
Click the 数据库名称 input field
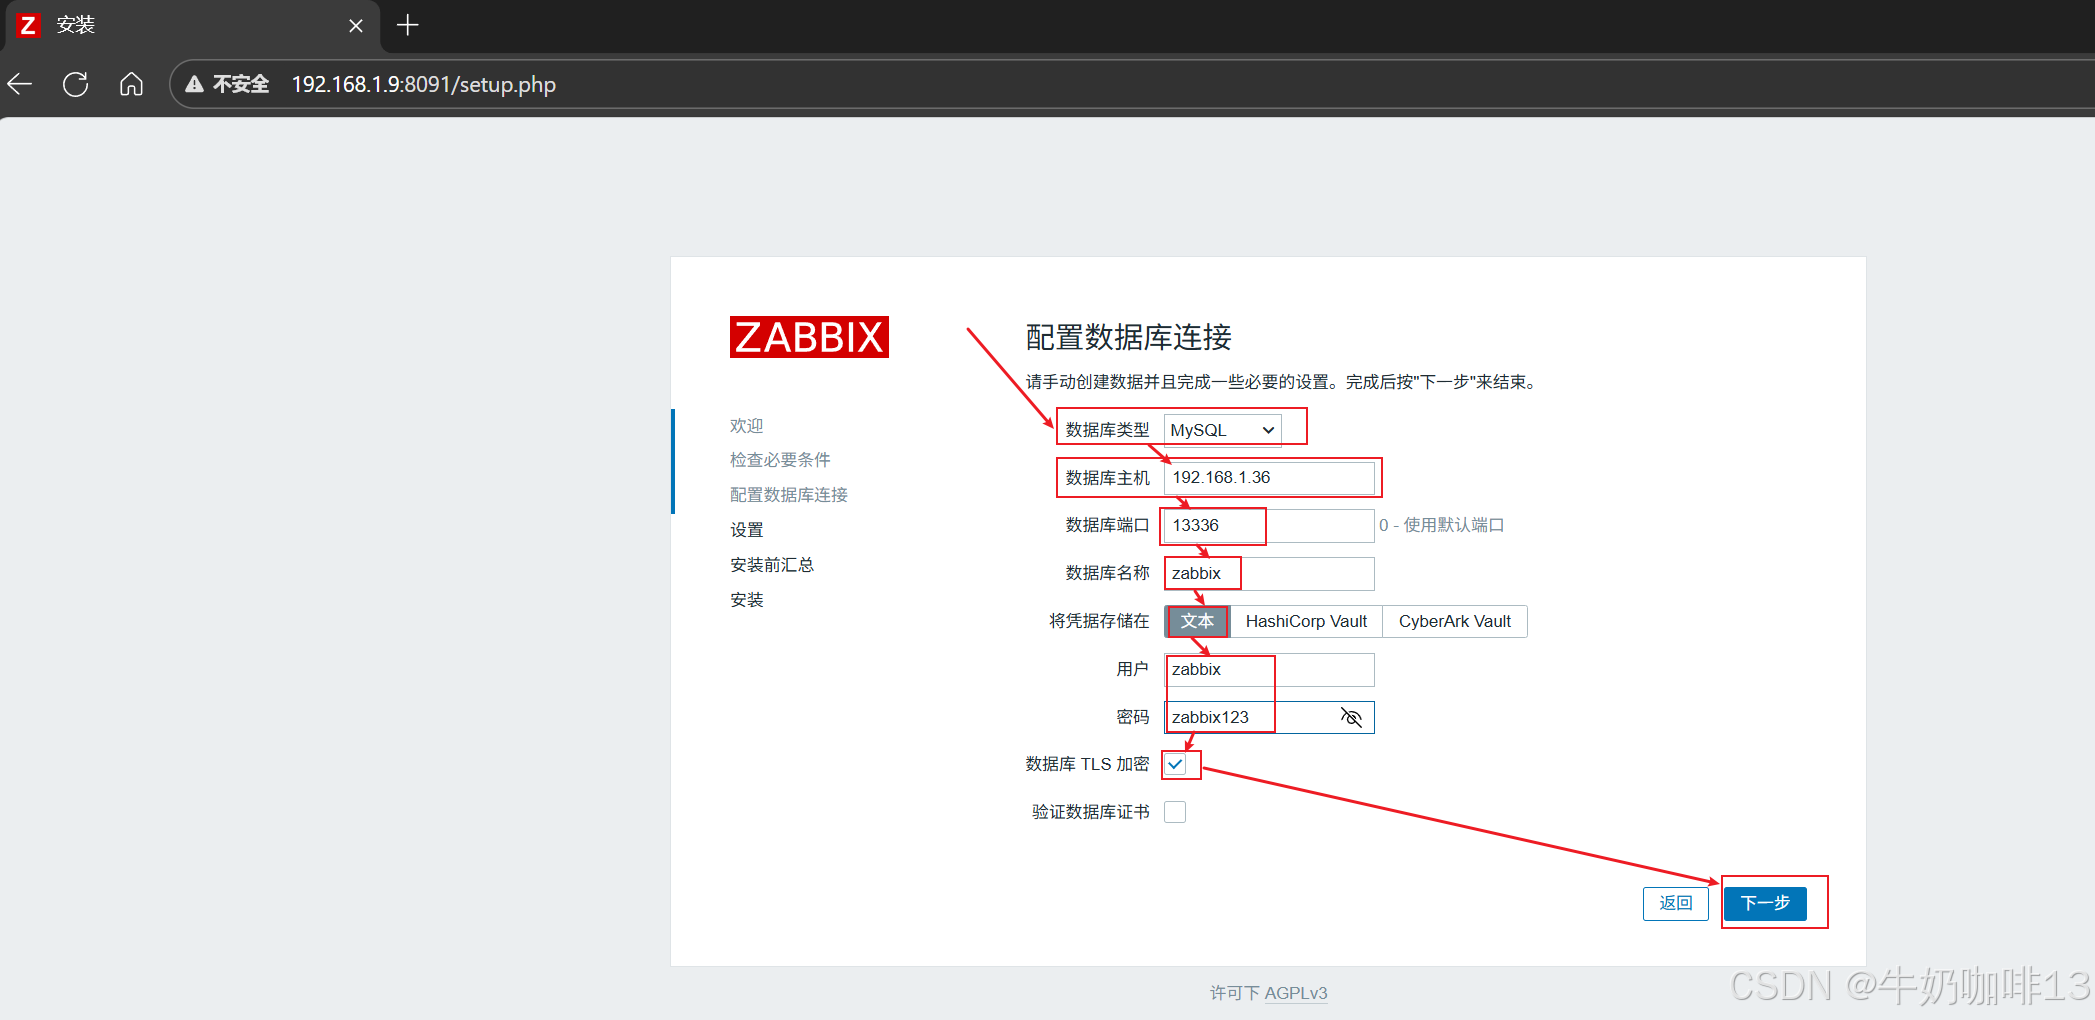1269,574
